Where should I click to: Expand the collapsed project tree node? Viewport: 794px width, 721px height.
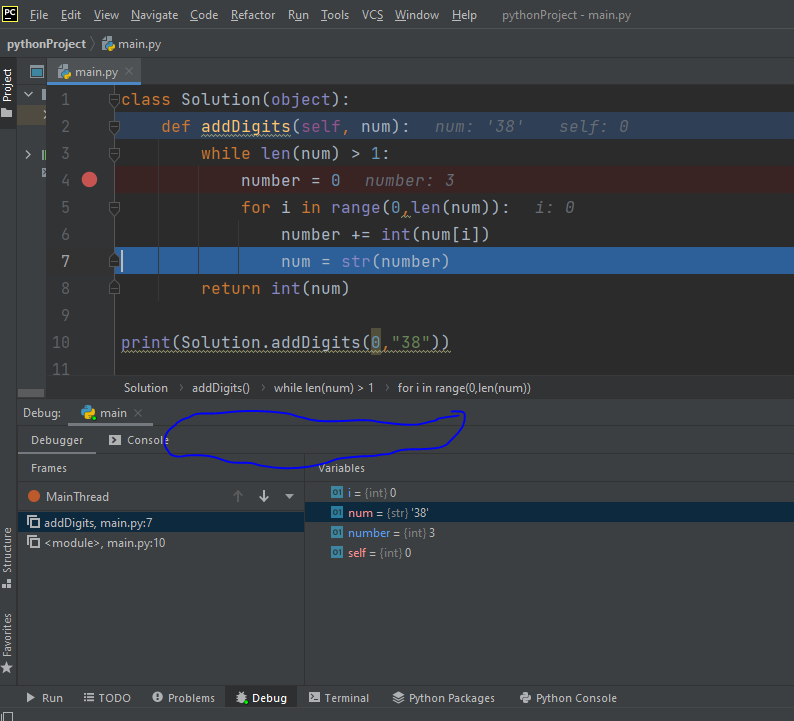(x=28, y=154)
